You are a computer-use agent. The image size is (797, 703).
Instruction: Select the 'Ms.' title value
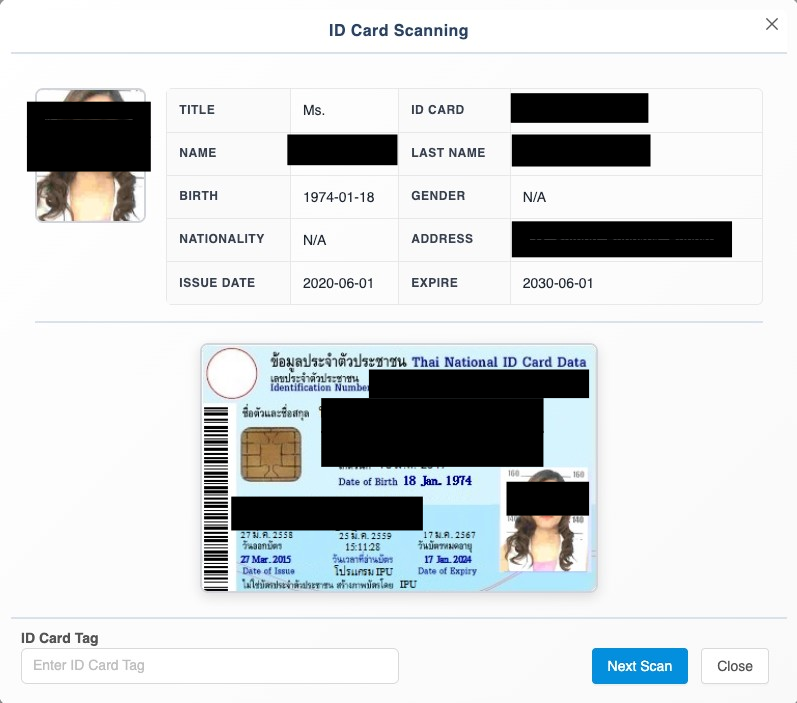pyautogui.click(x=314, y=110)
